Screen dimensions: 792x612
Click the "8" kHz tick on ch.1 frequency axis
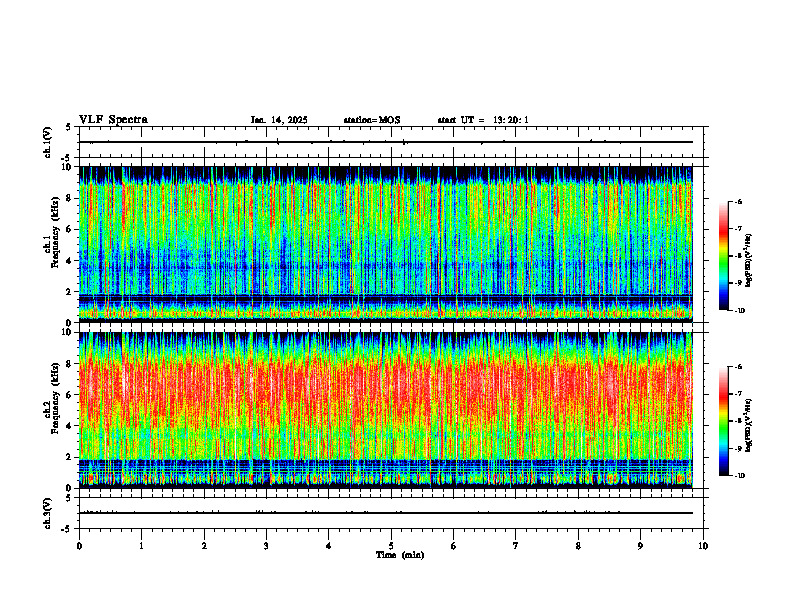70,198
